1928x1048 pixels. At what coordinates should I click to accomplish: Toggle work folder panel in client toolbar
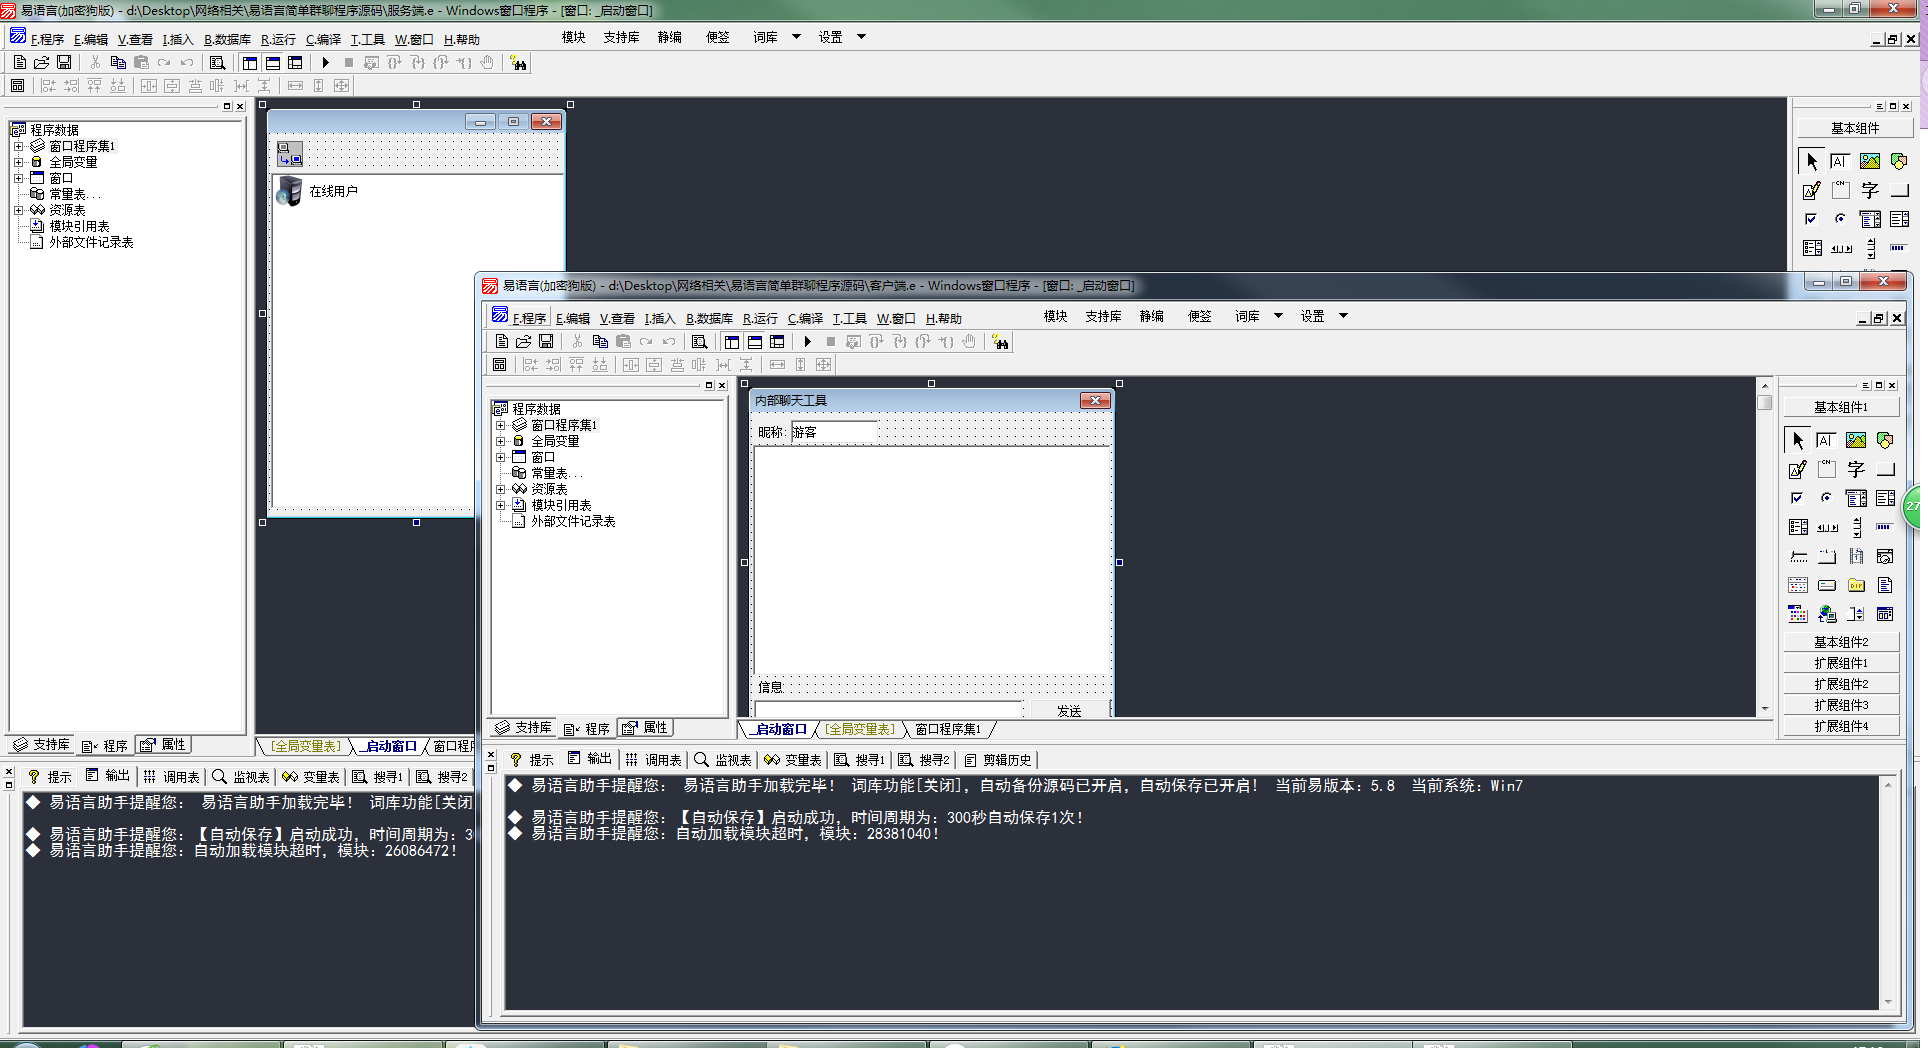point(732,342)
